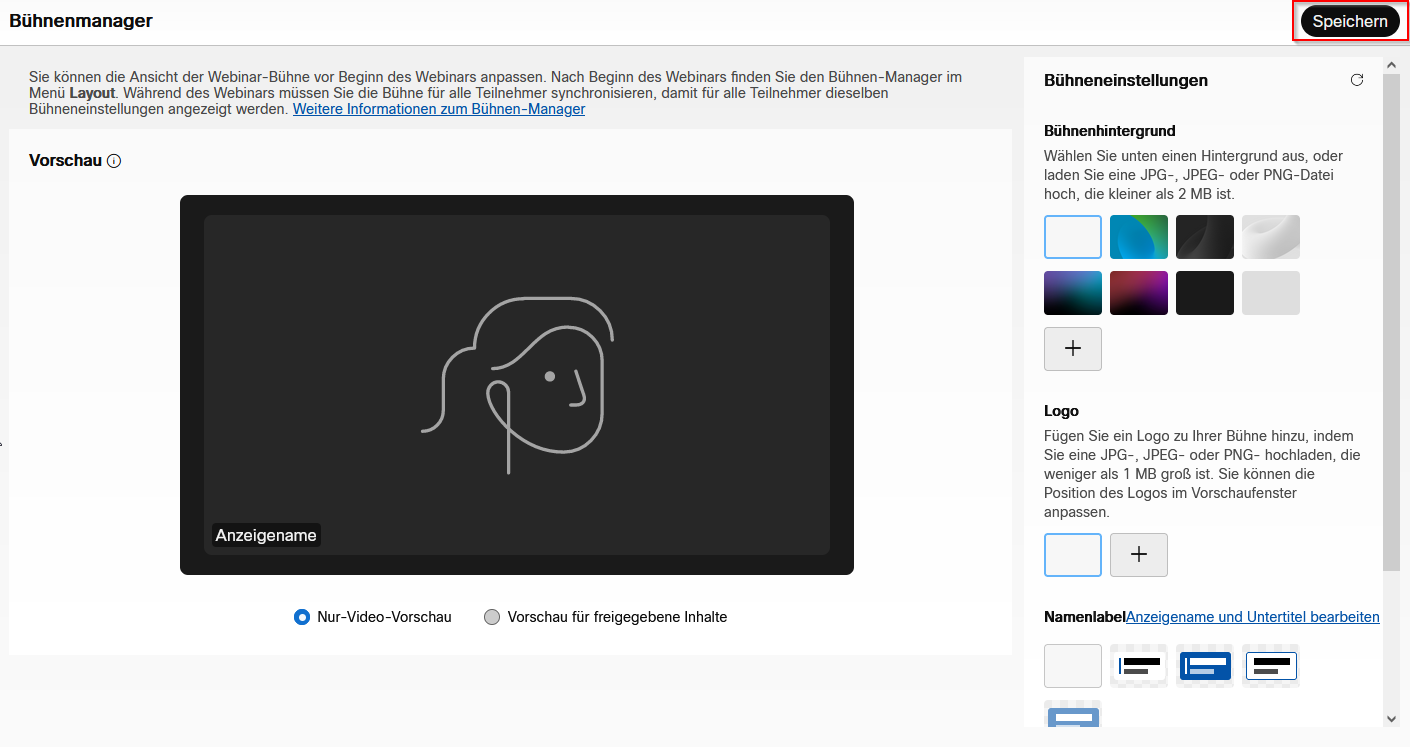This screenshot has height=747, width=1410.
Task: Select white name label with left bar
Action: (1139, 666)
